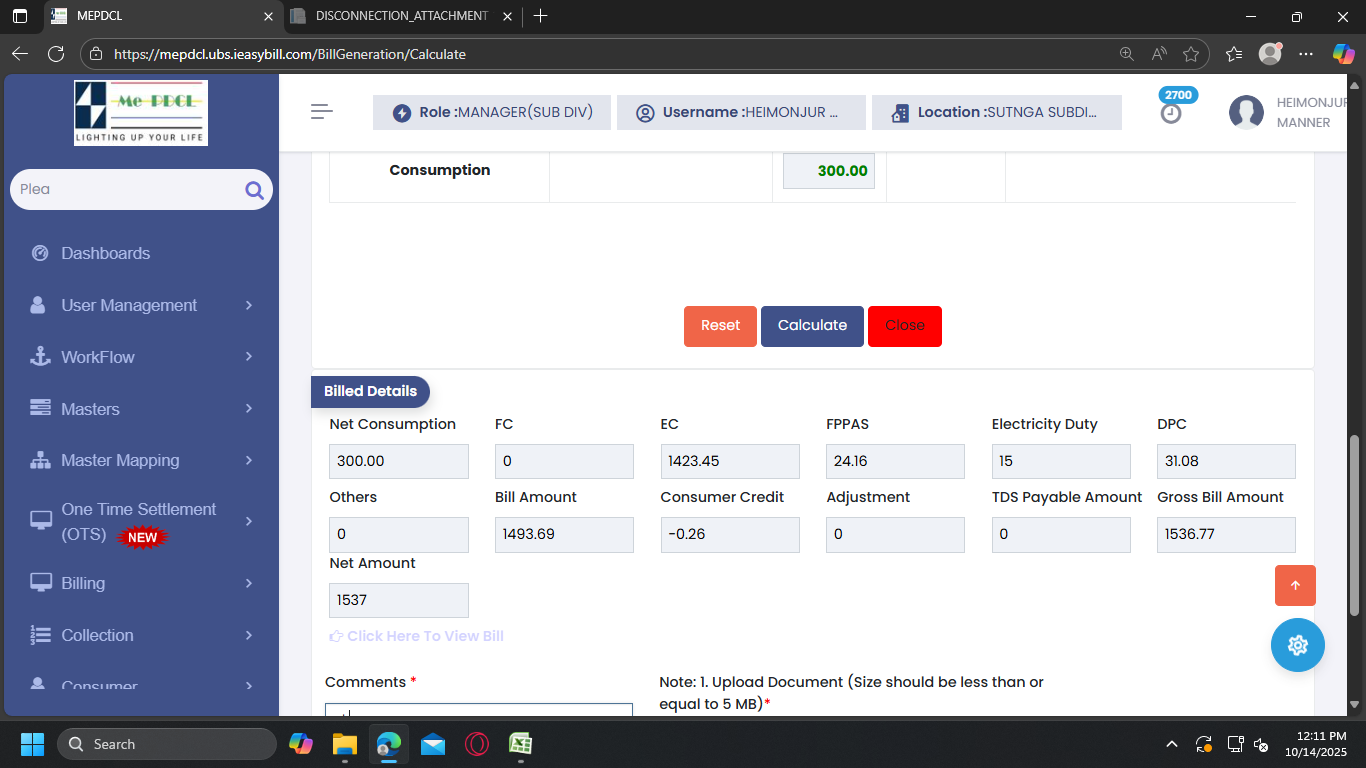This screenshot has width=1366, height=768.
Task: Expand the Collection submenu chevron
Action: [249, 635]
